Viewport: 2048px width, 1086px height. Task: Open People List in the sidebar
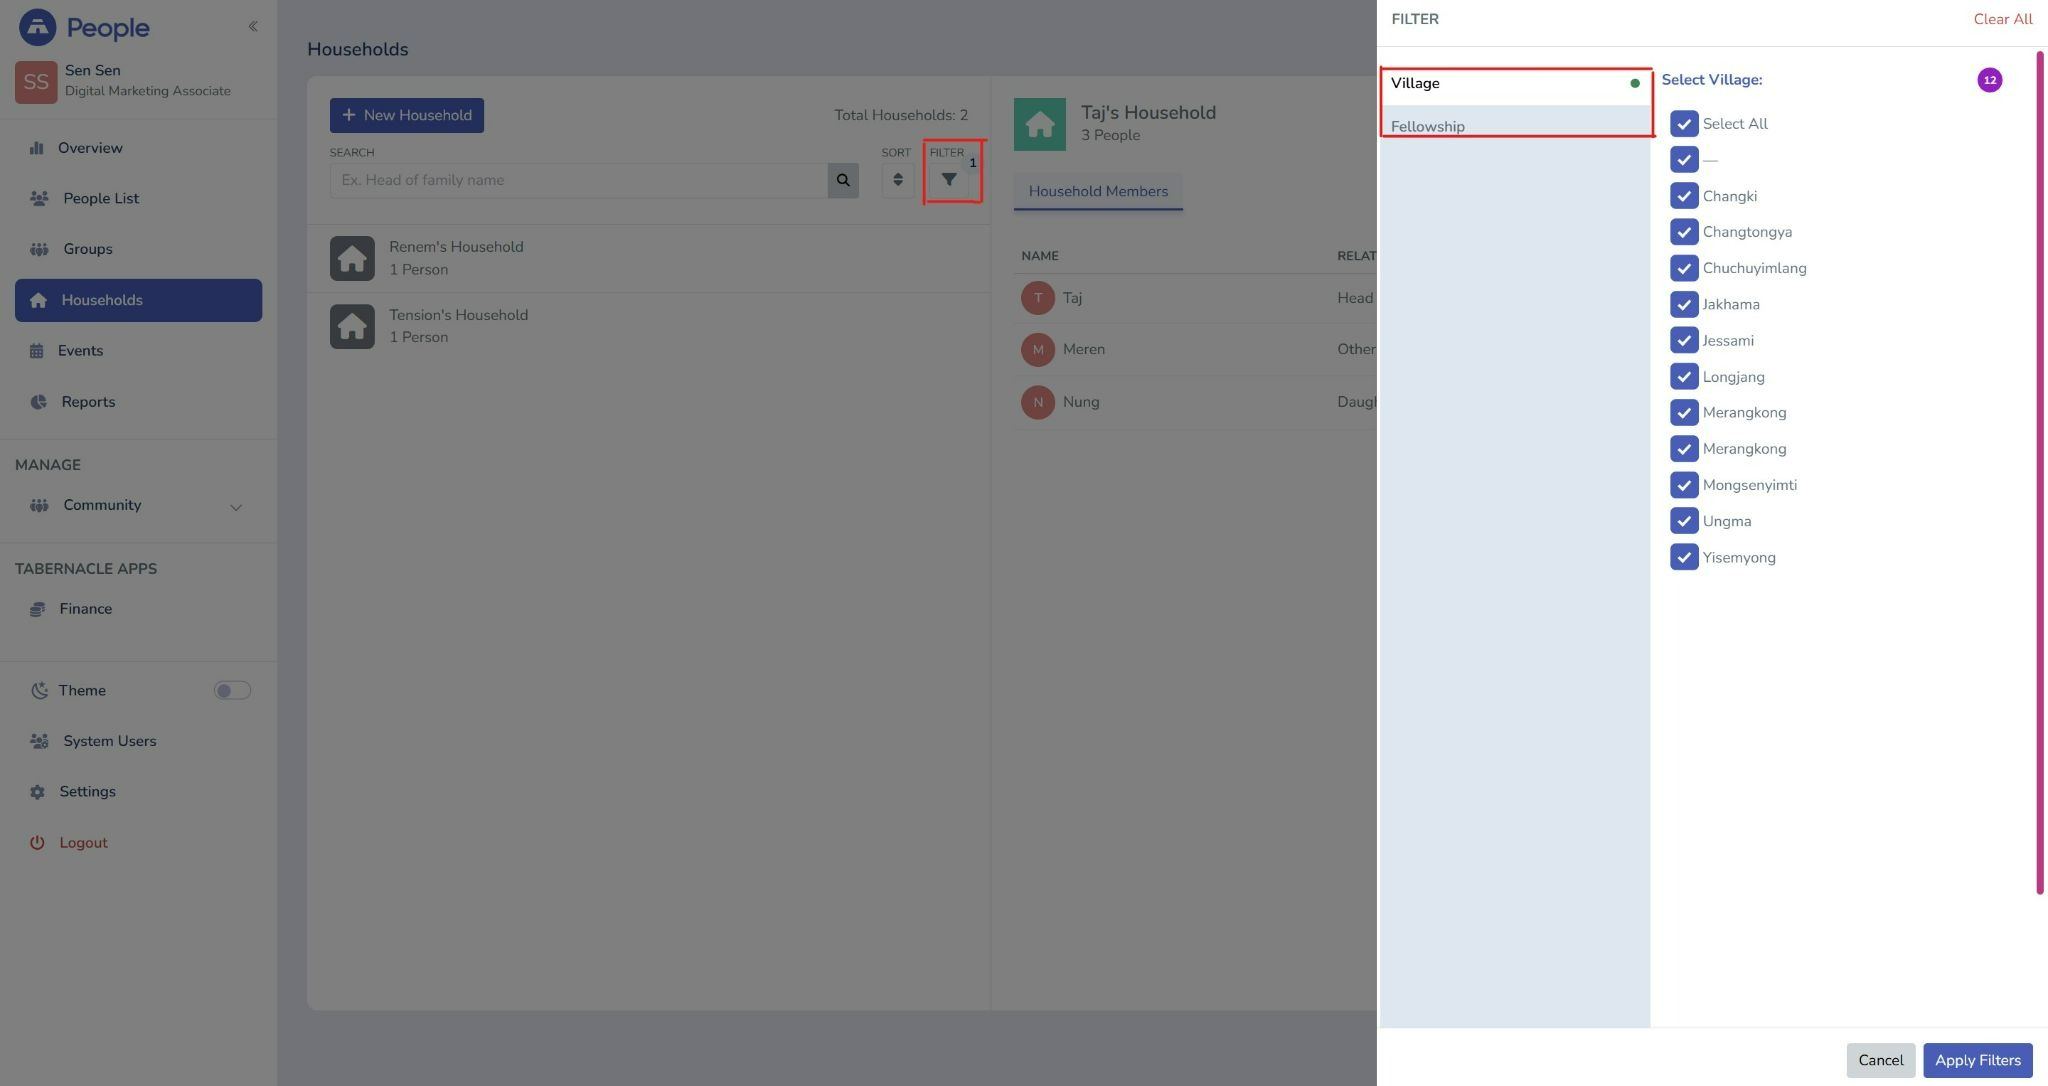pos(101,198)
